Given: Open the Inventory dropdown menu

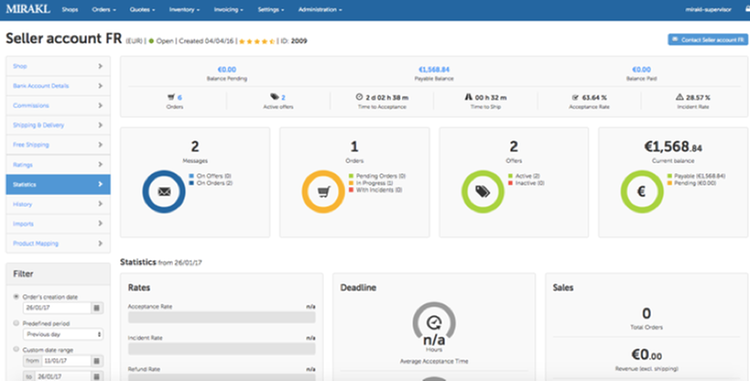Looking at the screenshot, I should 184,10.
